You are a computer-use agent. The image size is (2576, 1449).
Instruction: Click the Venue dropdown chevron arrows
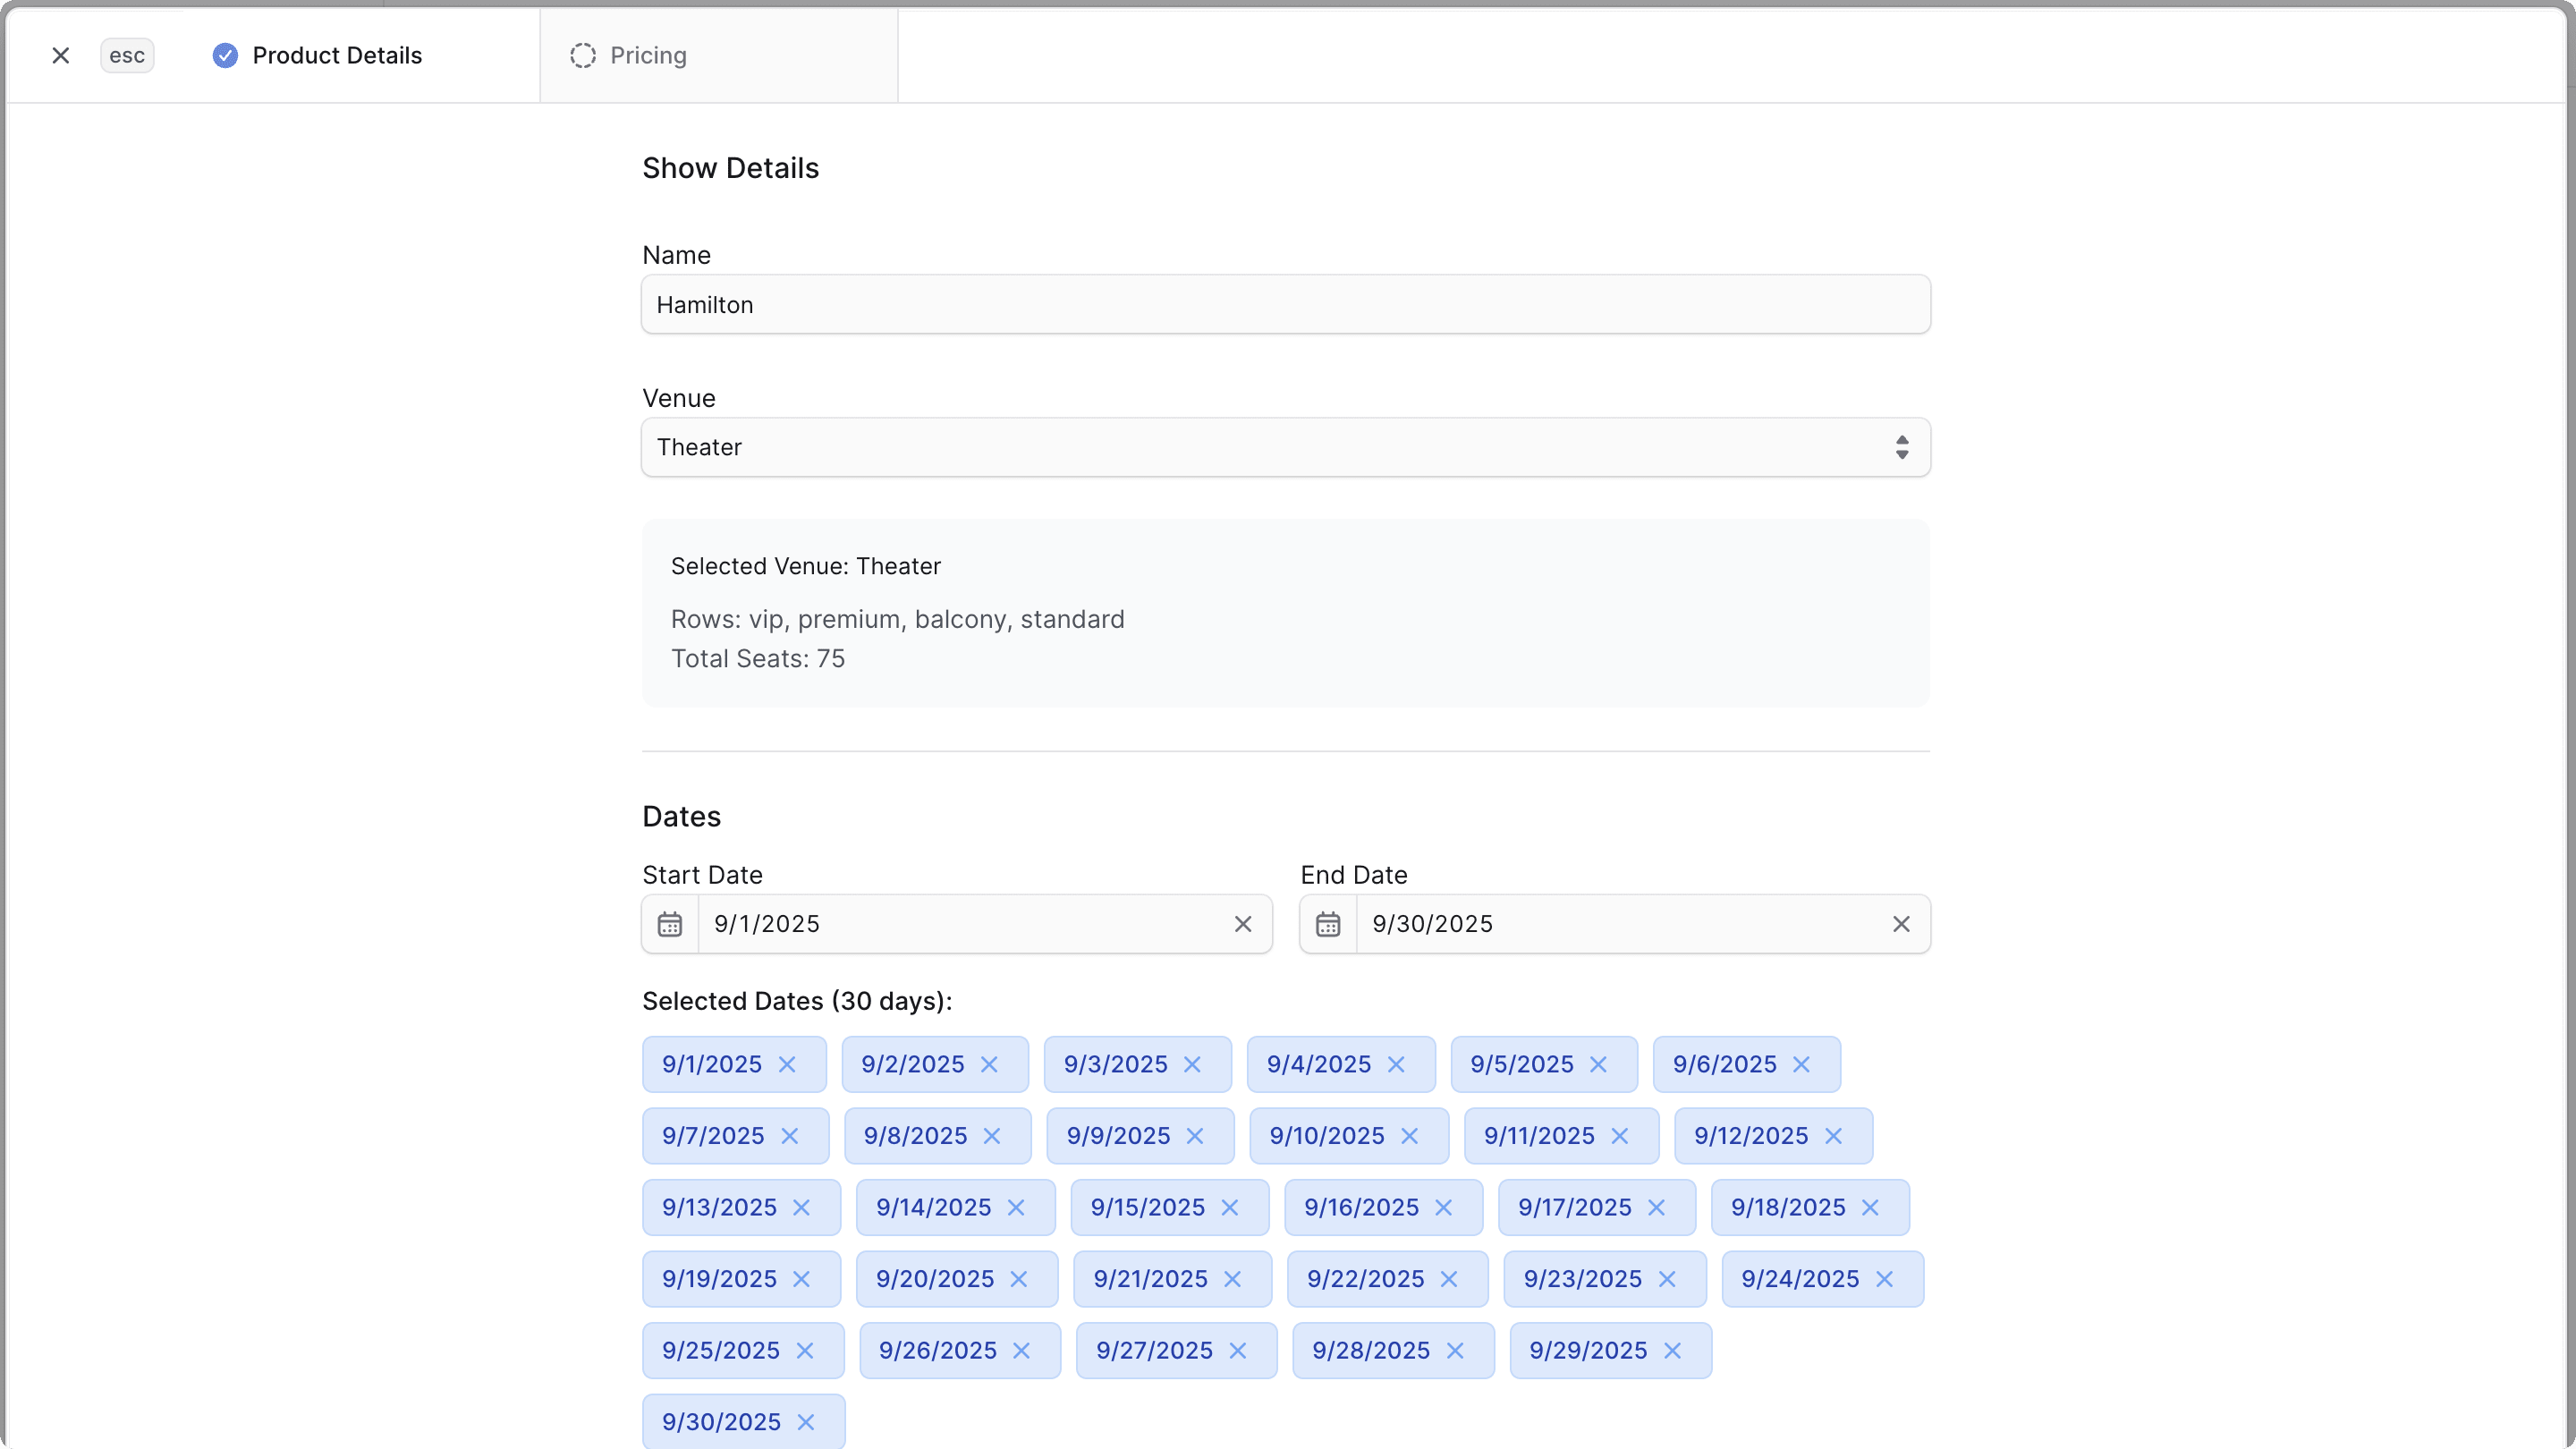pyautogui.click(x=1901, y=447)
